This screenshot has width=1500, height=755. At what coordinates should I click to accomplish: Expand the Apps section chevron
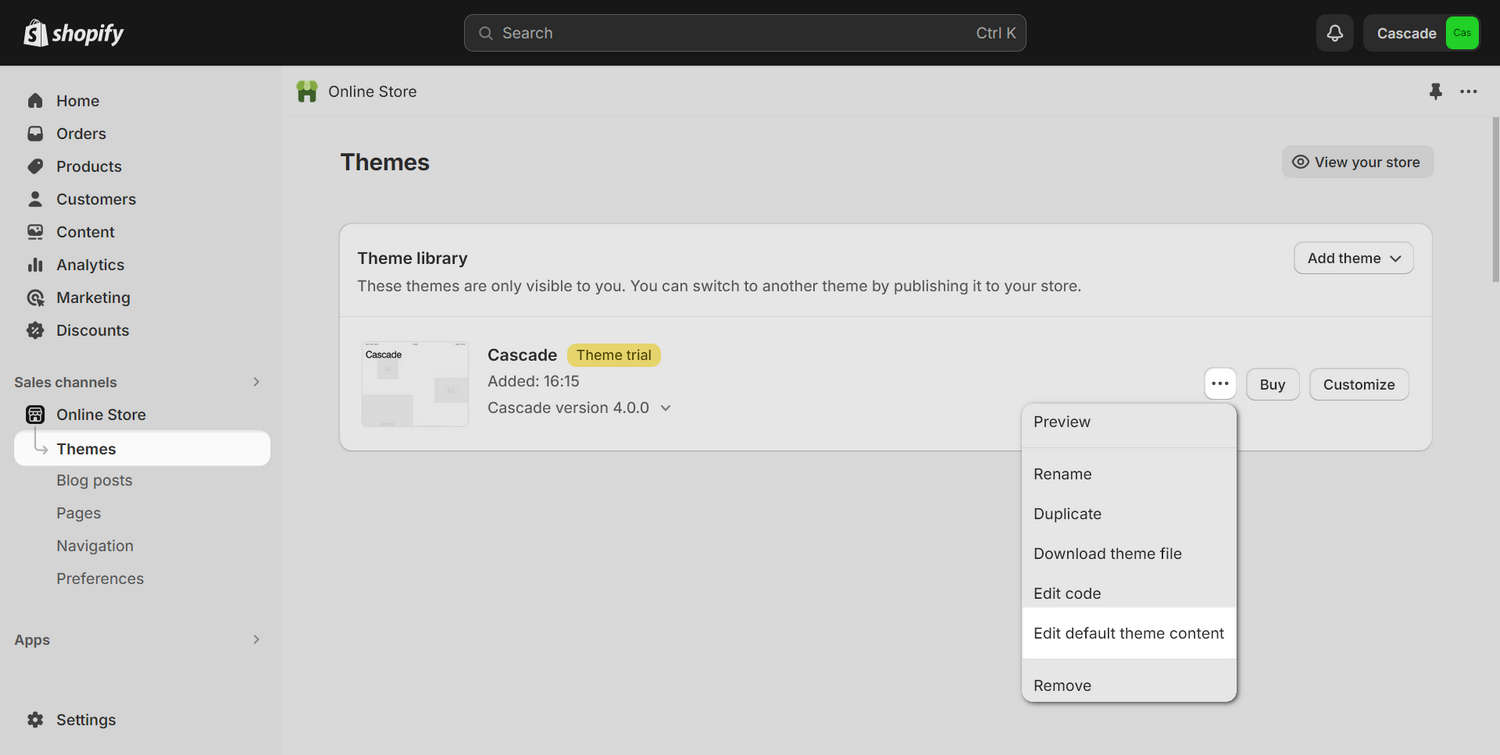click(x=256, y=639)
